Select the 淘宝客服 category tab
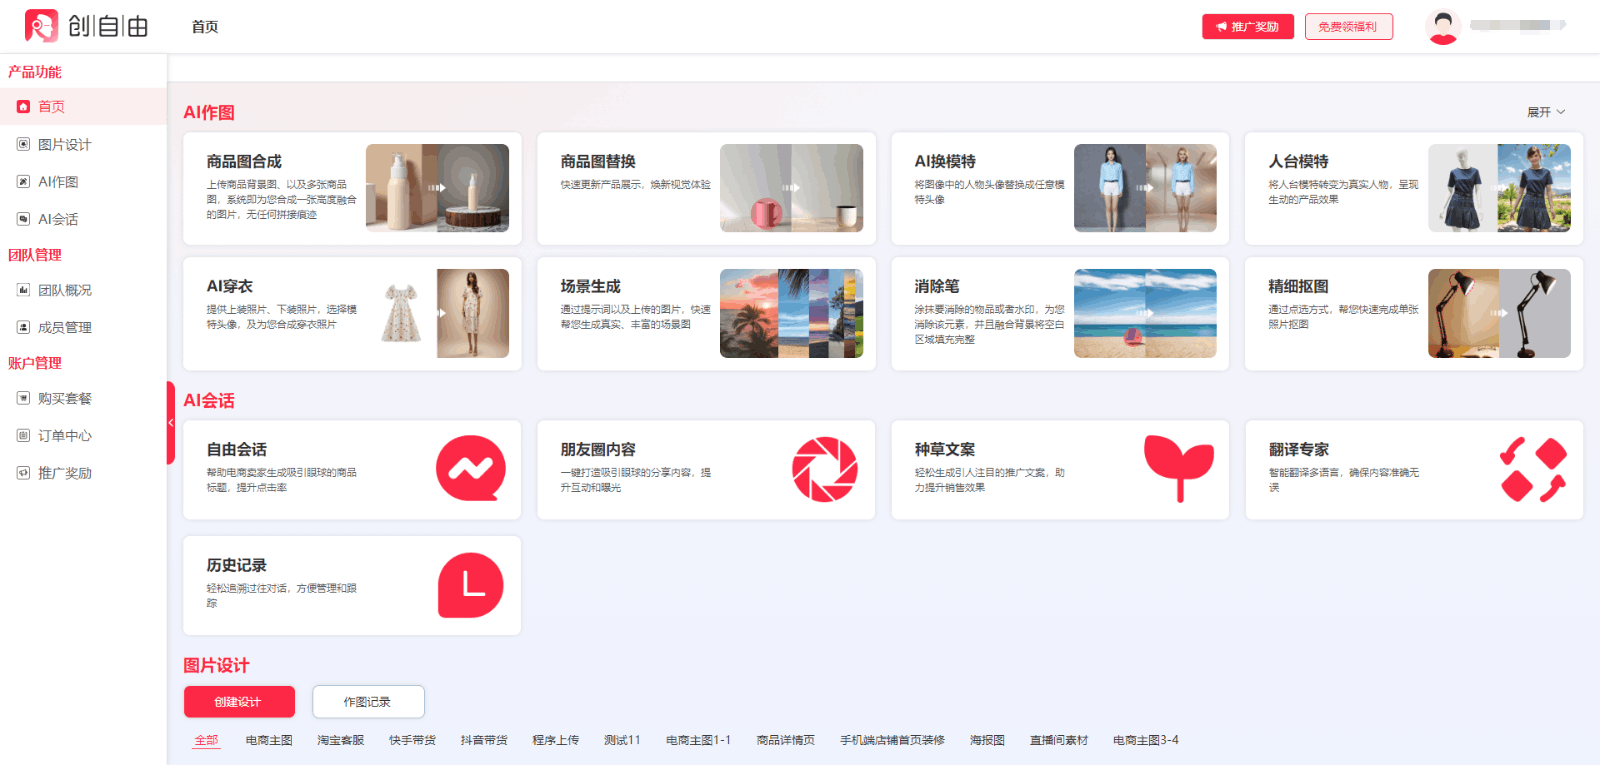 pyautogui.click(x=341, y=740)
